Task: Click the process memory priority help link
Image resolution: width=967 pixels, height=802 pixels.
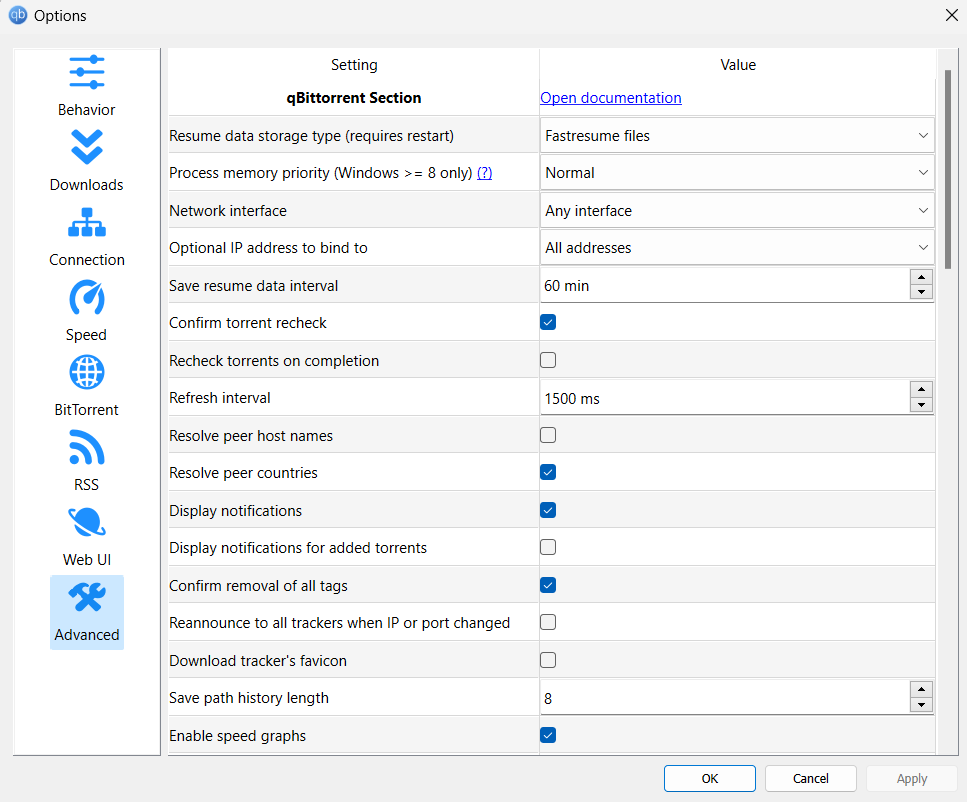Action: [x=484, y=172]
